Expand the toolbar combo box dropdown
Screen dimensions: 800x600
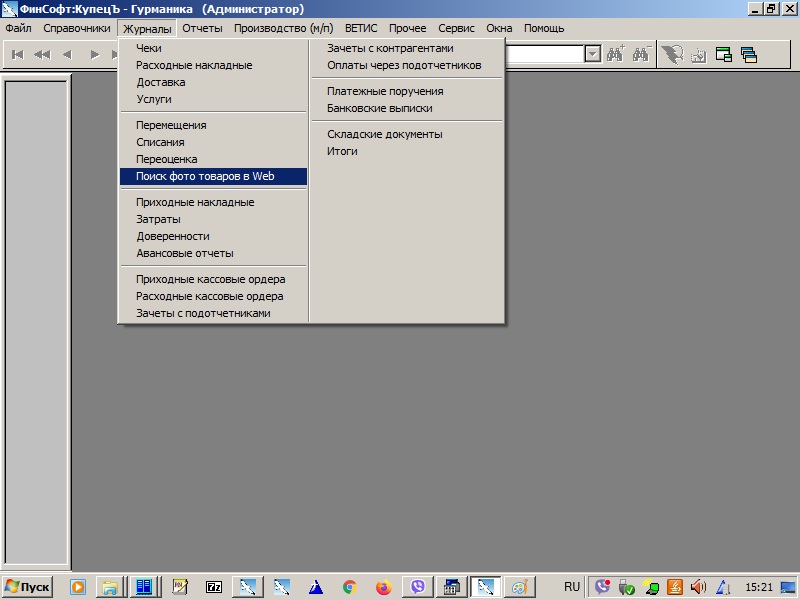tap(592, 55)
